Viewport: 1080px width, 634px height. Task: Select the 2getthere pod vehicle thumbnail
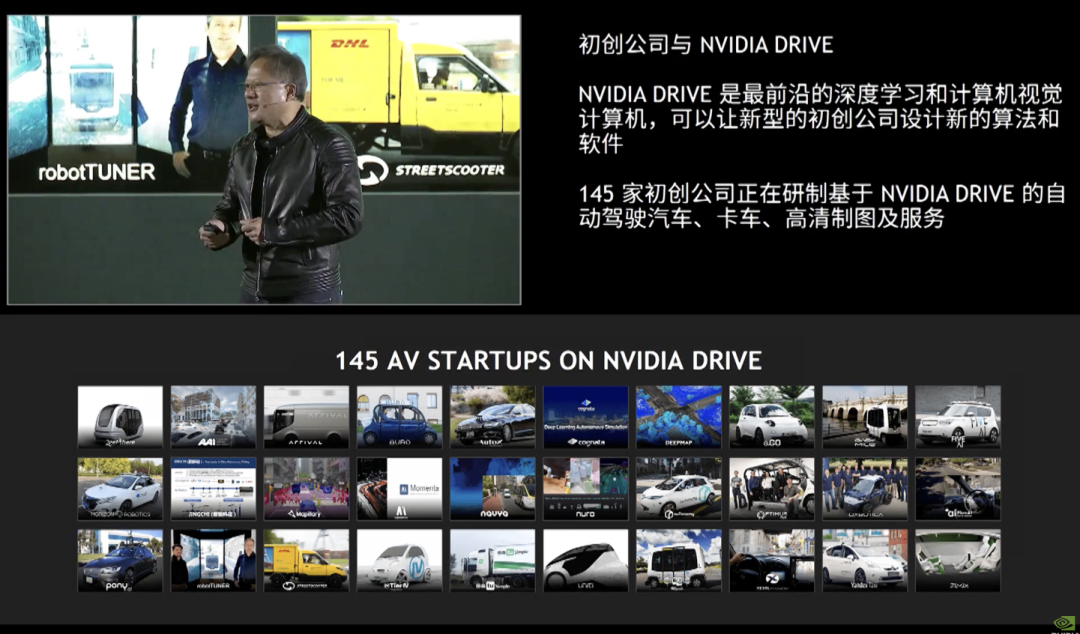pyautogui.click(x=120, y=417)
